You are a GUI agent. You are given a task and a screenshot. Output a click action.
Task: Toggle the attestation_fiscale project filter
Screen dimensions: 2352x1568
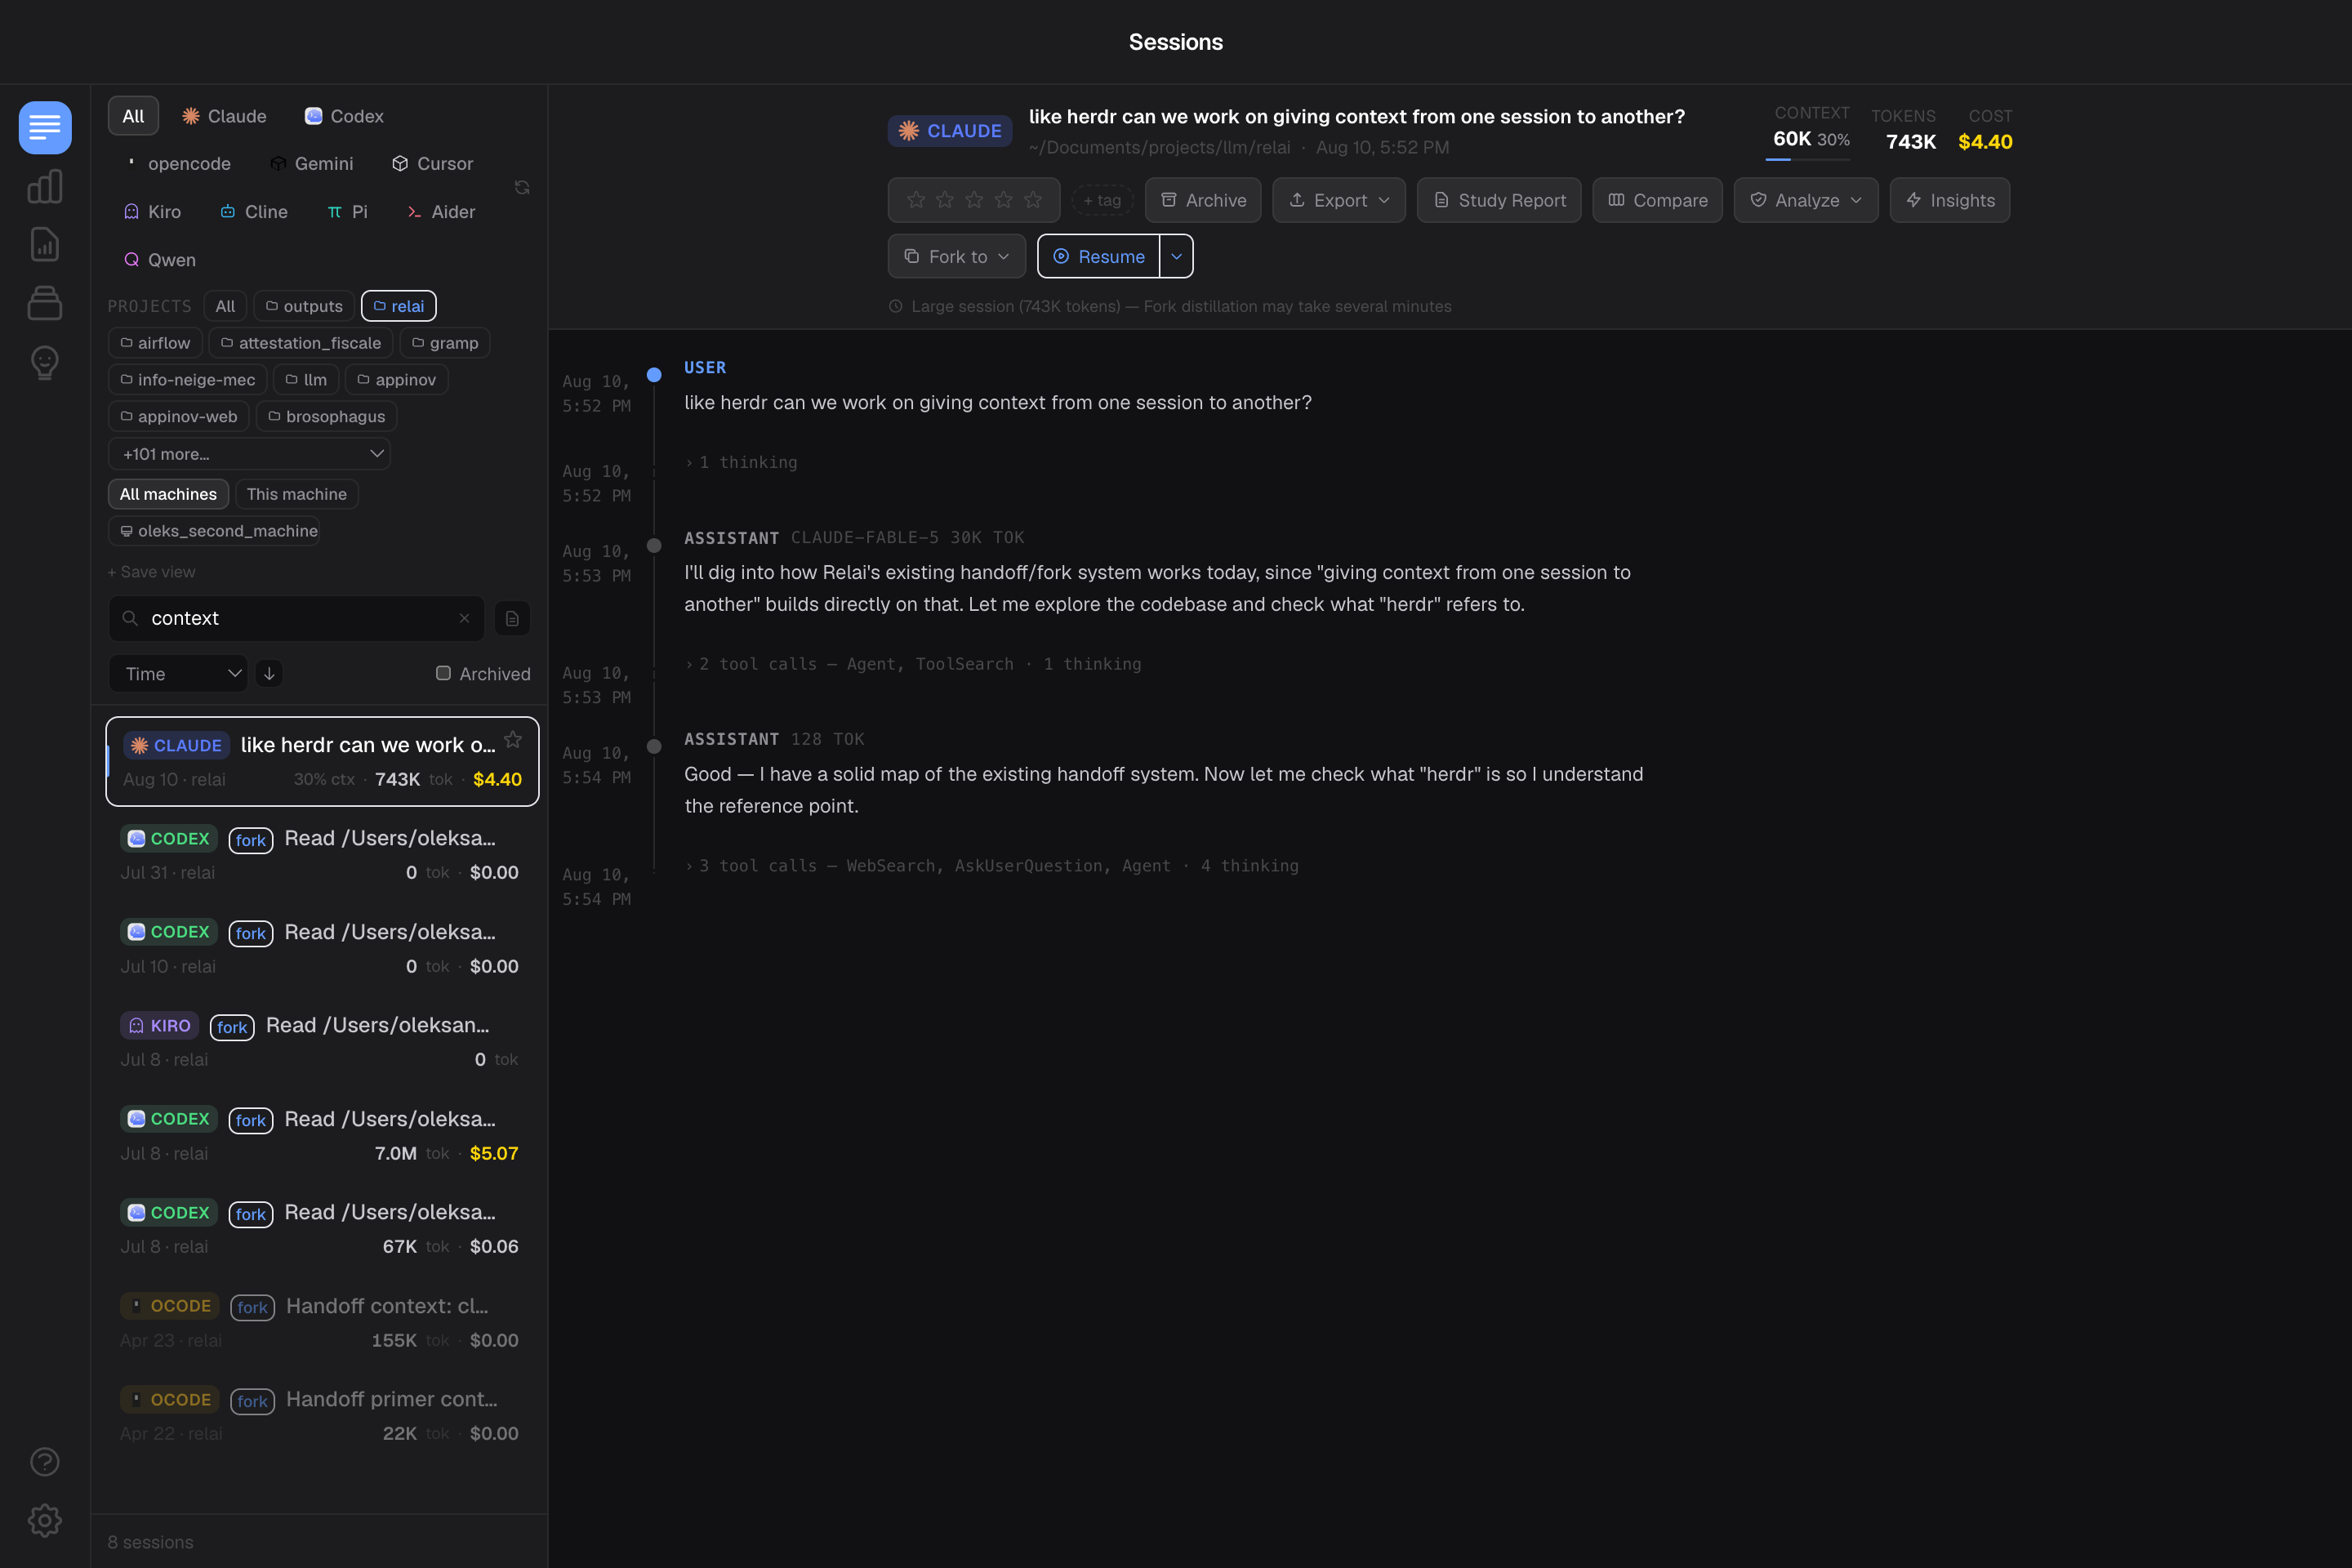click(300, 343)
